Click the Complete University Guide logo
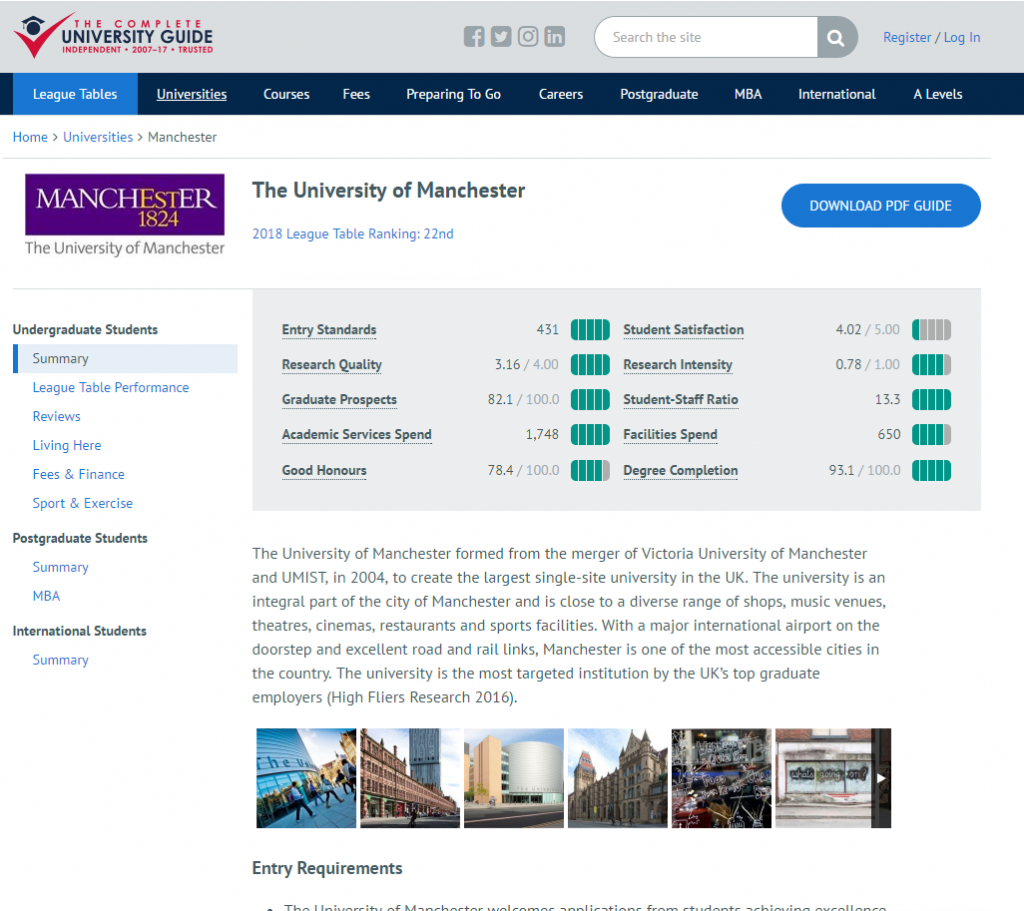The image size is (1024, 911). click(114, 36)
